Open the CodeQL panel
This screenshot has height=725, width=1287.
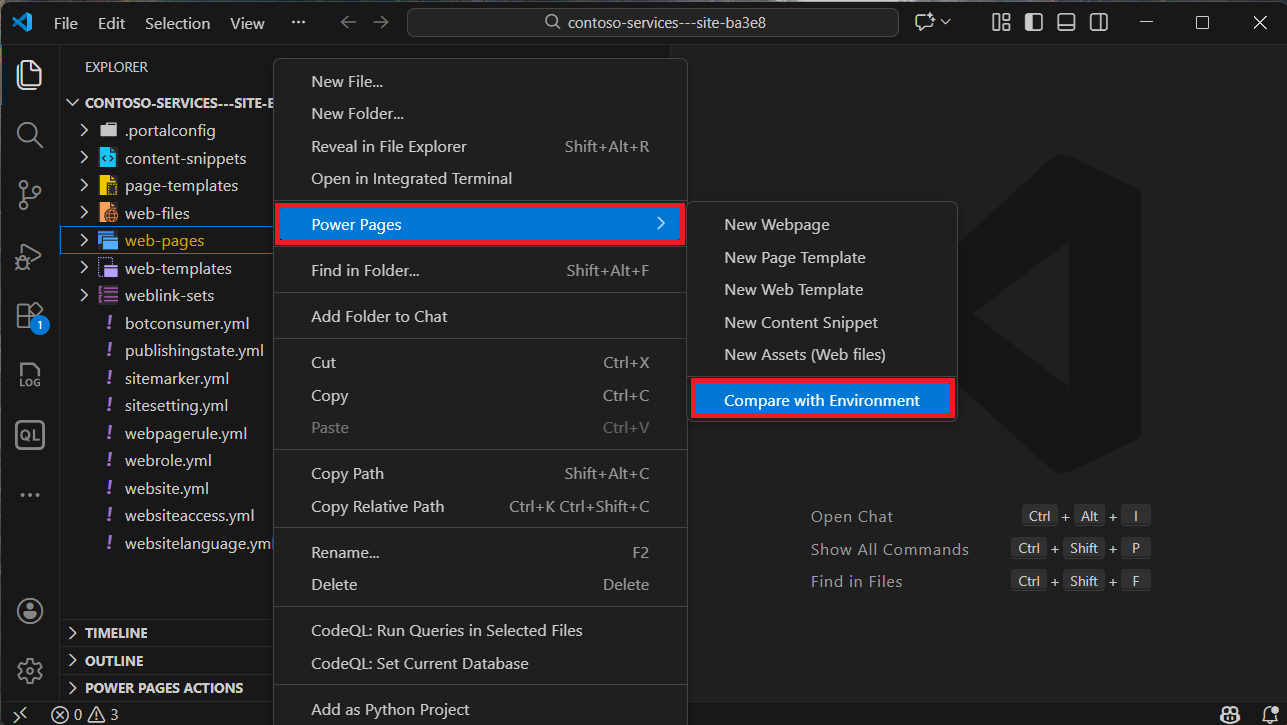29,435
